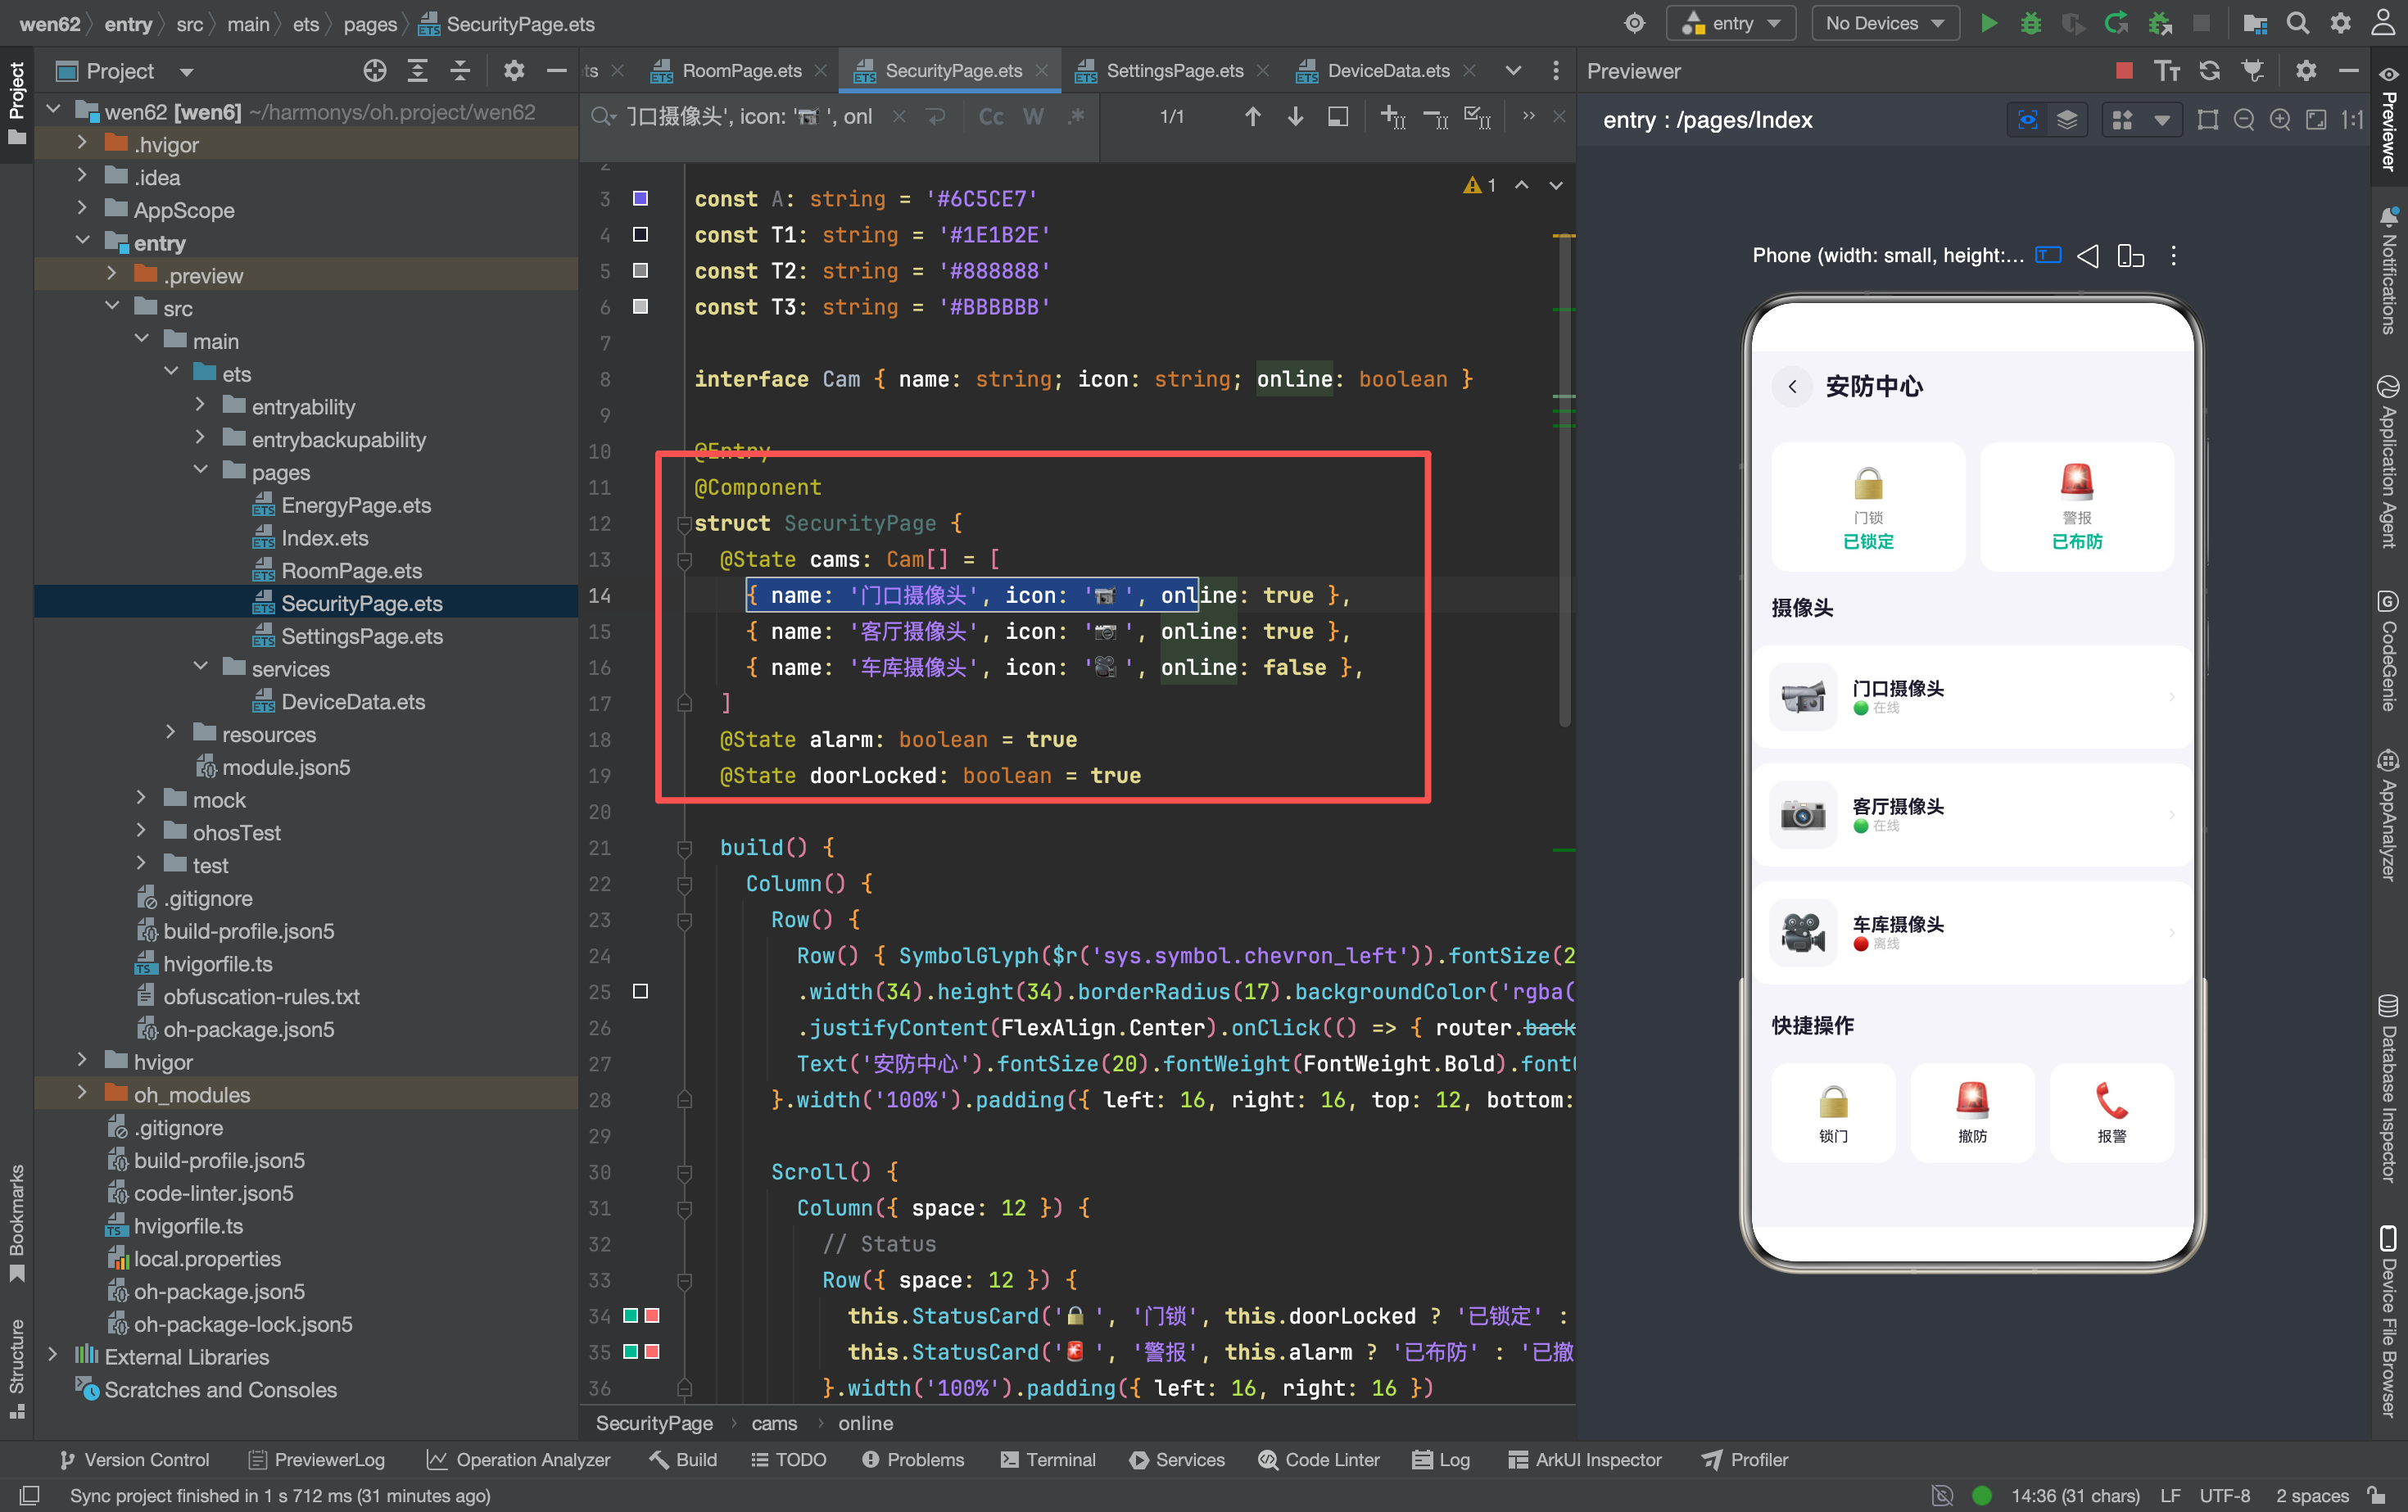The width and height of the screenshot is (2408, 1512).
Task: Open ArkUI Inspector tool window
Action: pos(1584,1459)
